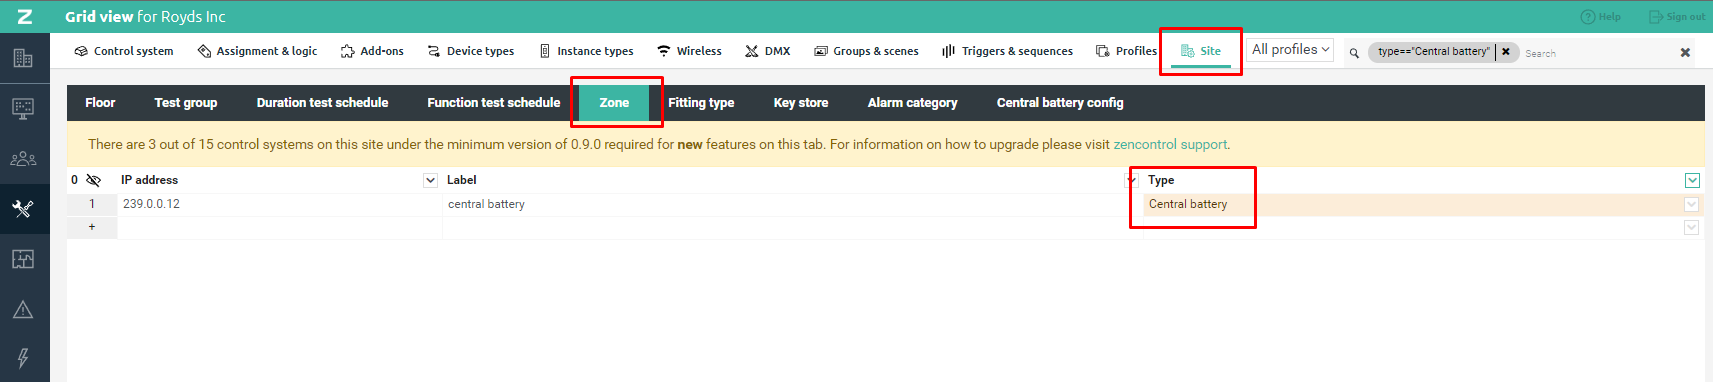Screen dimensions: 1713x382
Task: Select the wrench tools sidebar icon
Action: pyautogui.click(x=23, y=209)
